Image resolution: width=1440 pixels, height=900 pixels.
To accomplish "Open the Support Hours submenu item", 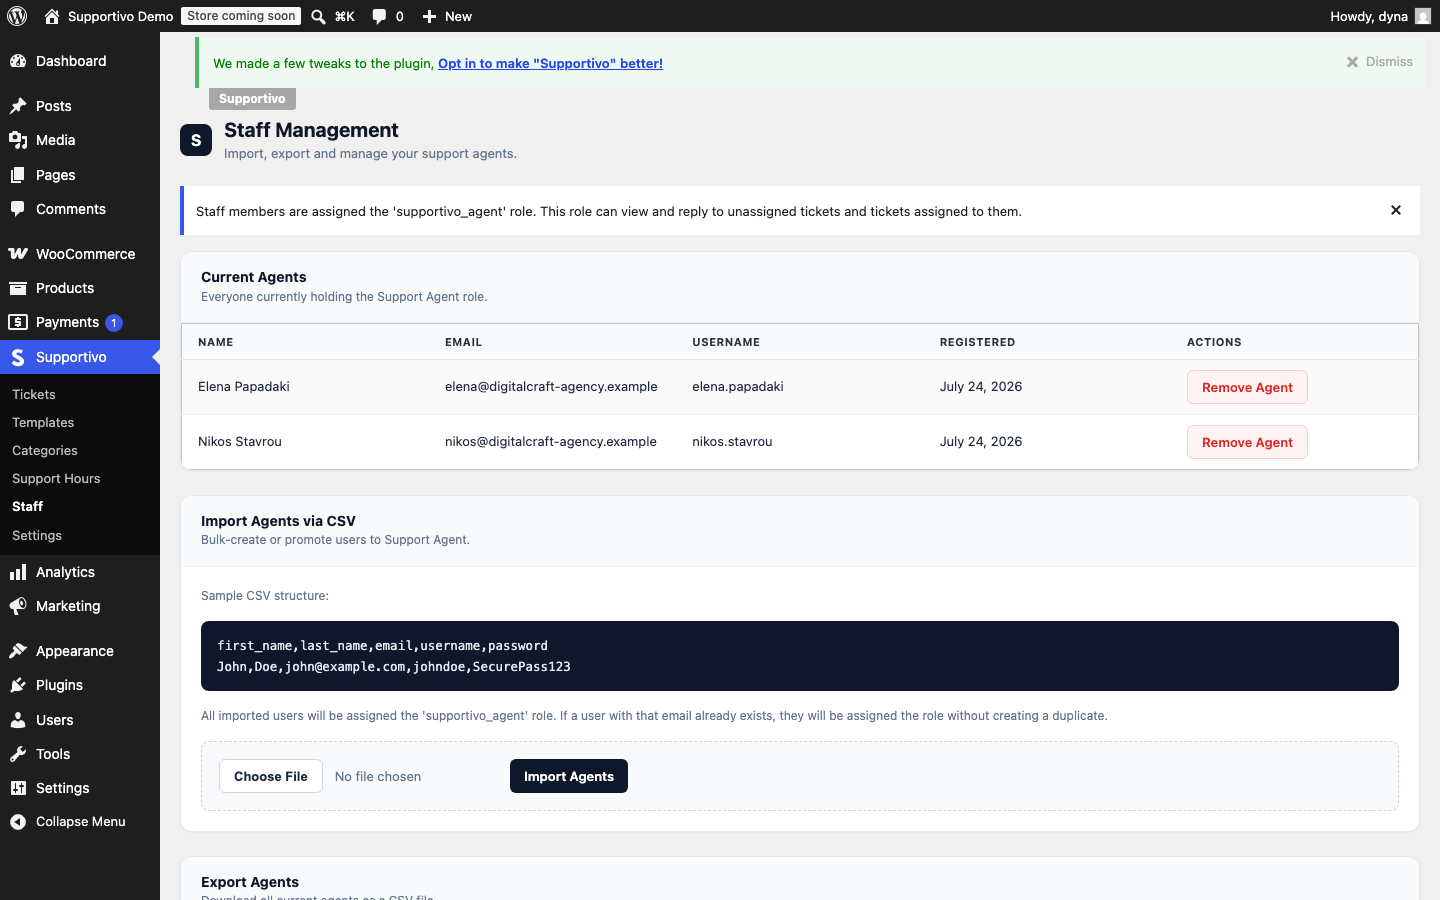I will (56, 479).
